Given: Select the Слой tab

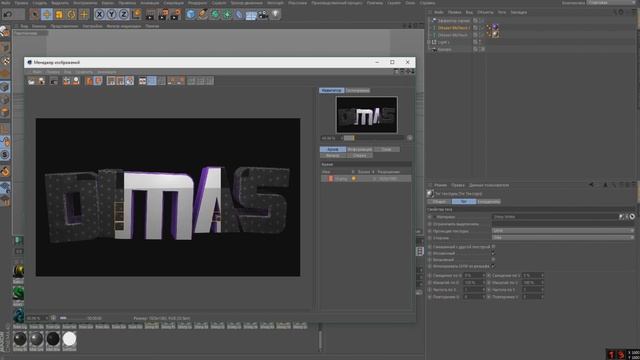Looking at the screenshot, I should tap(386, 149).
